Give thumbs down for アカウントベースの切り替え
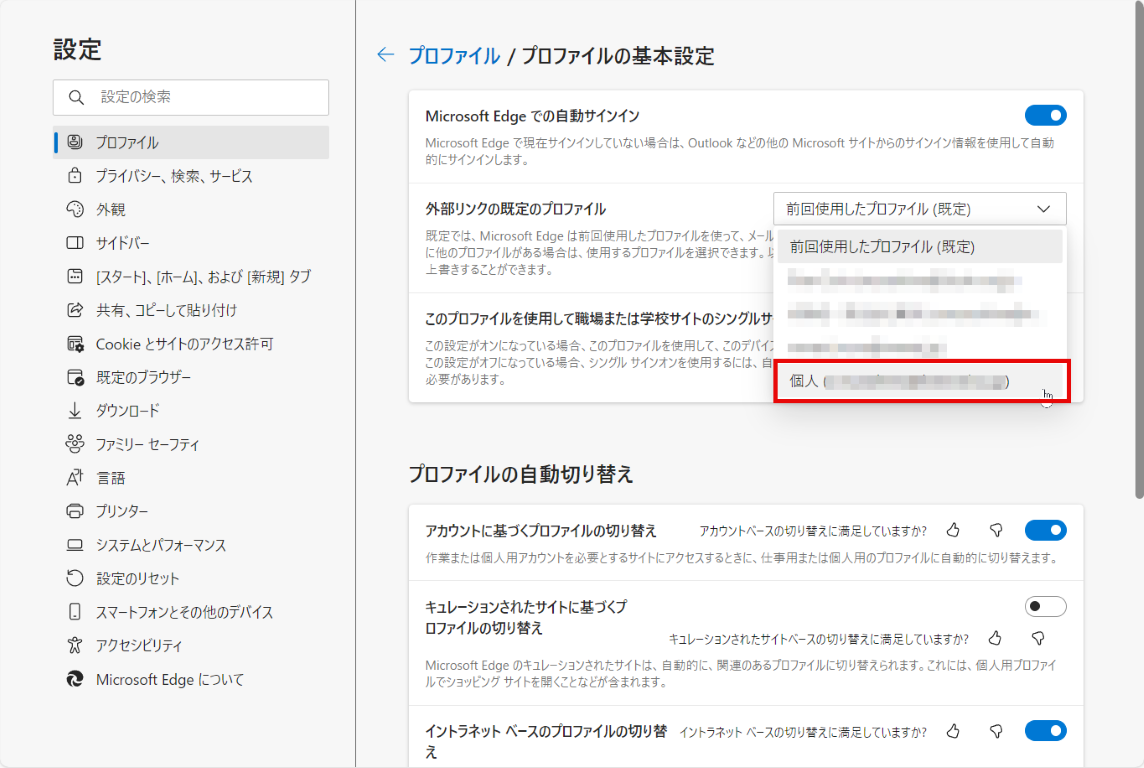The height and width of the screenshot is (768, 1144). tap(996, 530)
